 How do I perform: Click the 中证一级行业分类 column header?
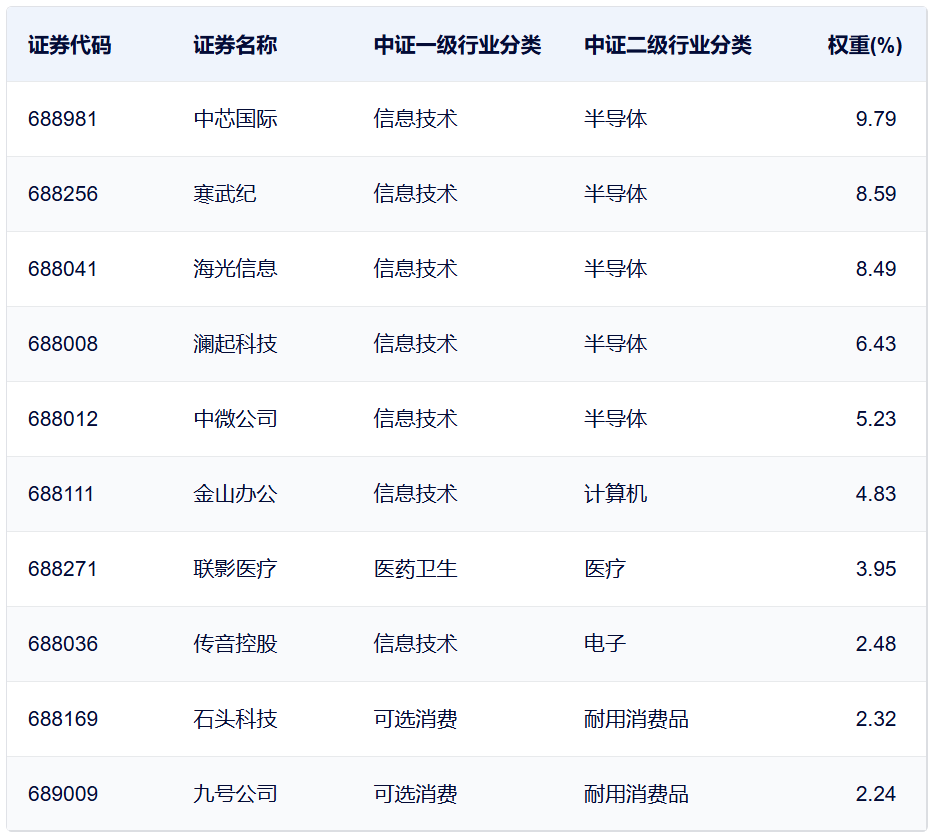pyautogui.click(x=458, y=45)
